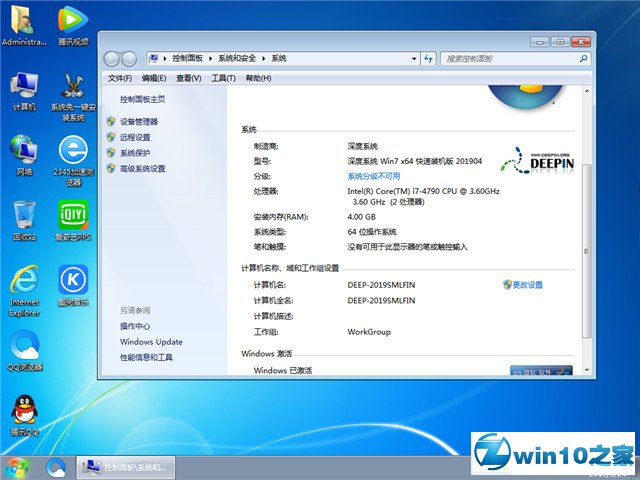Open QQ browser pinned on taskbar
640x480 pixels.
pyautogui.click(x=56, y=468)
